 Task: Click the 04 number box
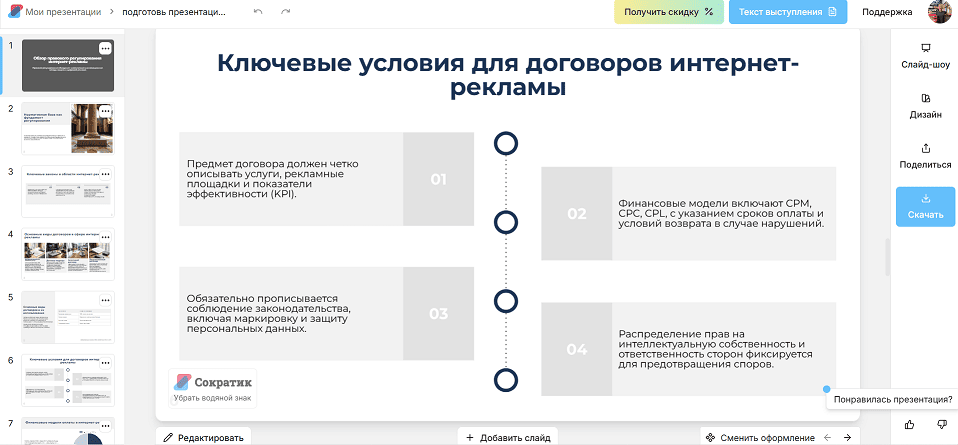pyautogui.click(x=577, y=349)
